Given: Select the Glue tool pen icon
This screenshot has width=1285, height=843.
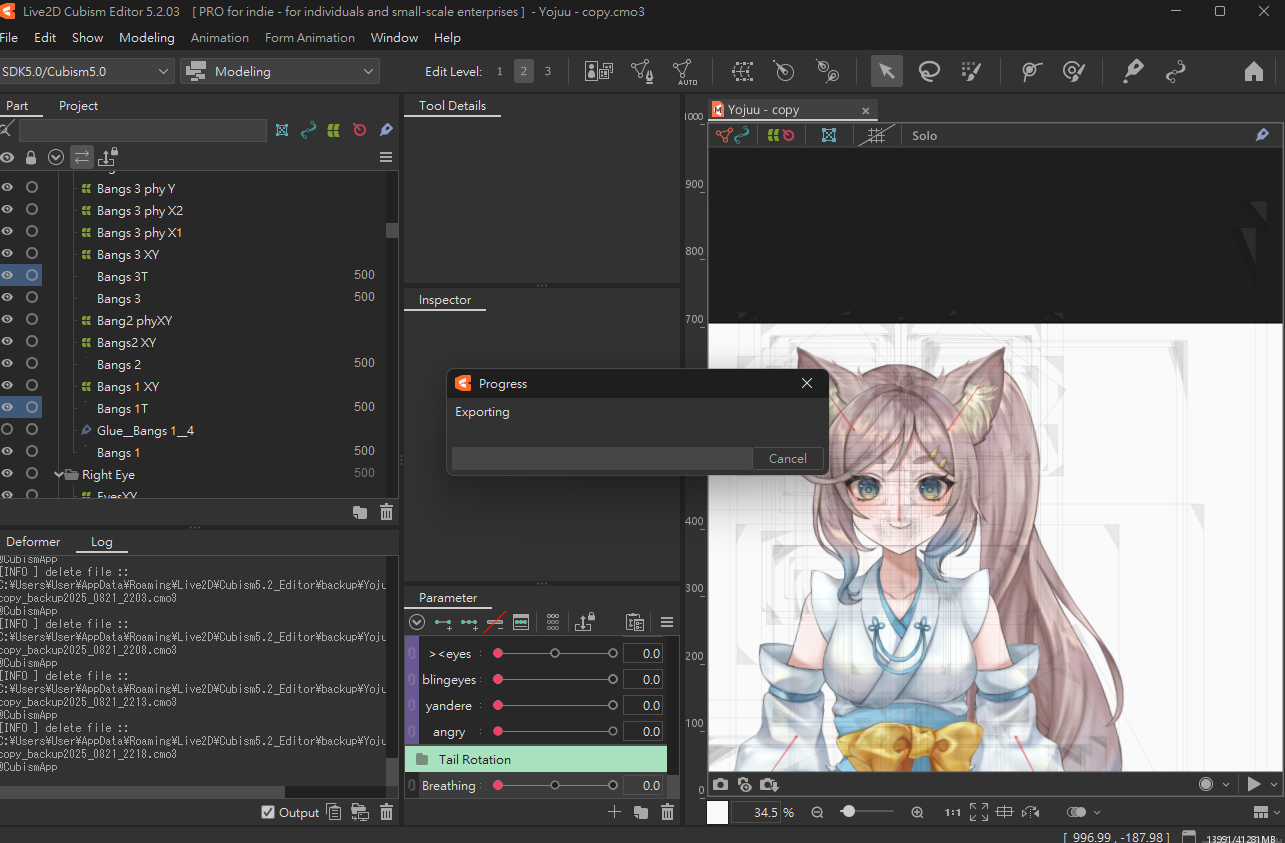Looking at the screenshot, I should click(x=1133, y=71).
